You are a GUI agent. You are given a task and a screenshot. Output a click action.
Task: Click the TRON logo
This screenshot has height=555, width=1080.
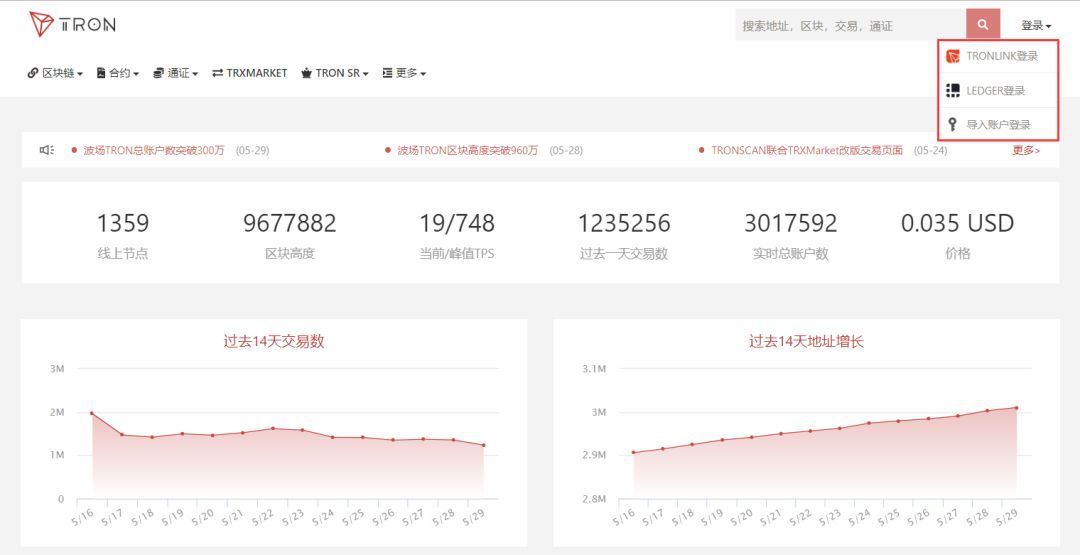click(72, 25)
